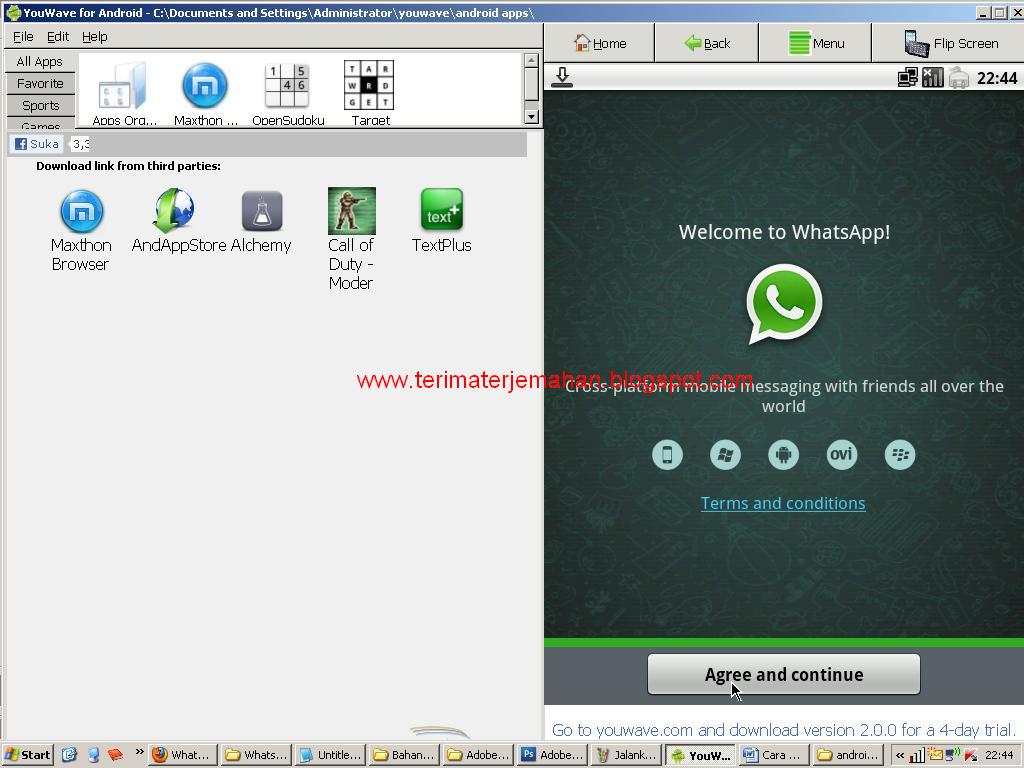
Task: Open the androi... folder taskbar item
Action: pyautogui.click(x=848, y=755)
